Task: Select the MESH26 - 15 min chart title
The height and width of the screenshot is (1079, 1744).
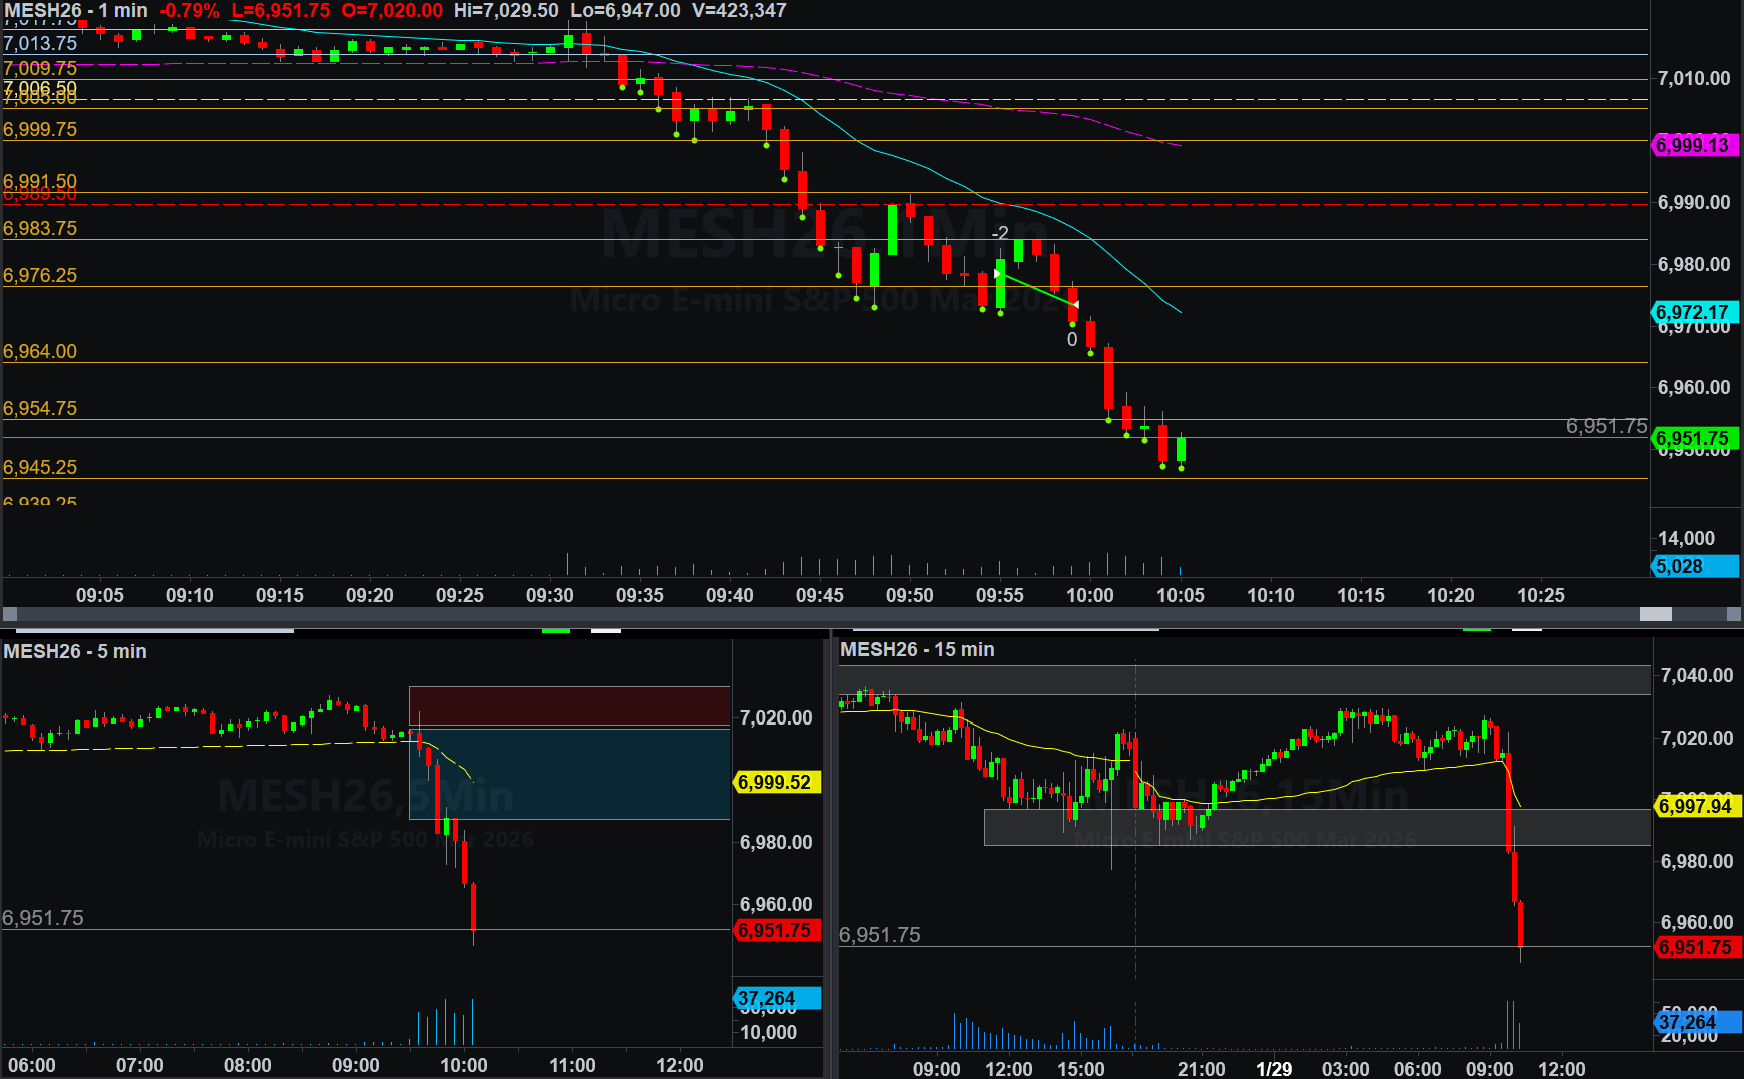Action: pyautogui.click(x=917, y=649)
